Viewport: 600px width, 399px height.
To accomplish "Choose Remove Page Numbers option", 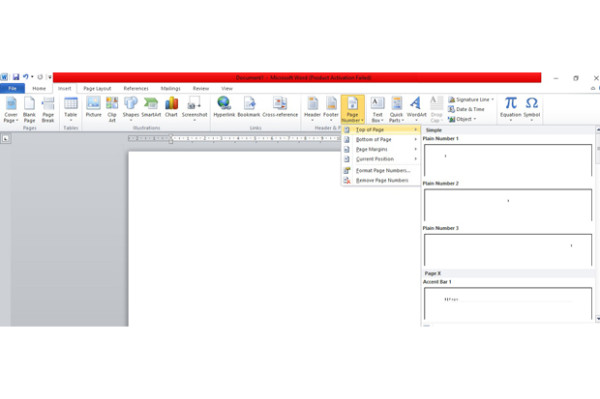I will click(x=381, y=180).
